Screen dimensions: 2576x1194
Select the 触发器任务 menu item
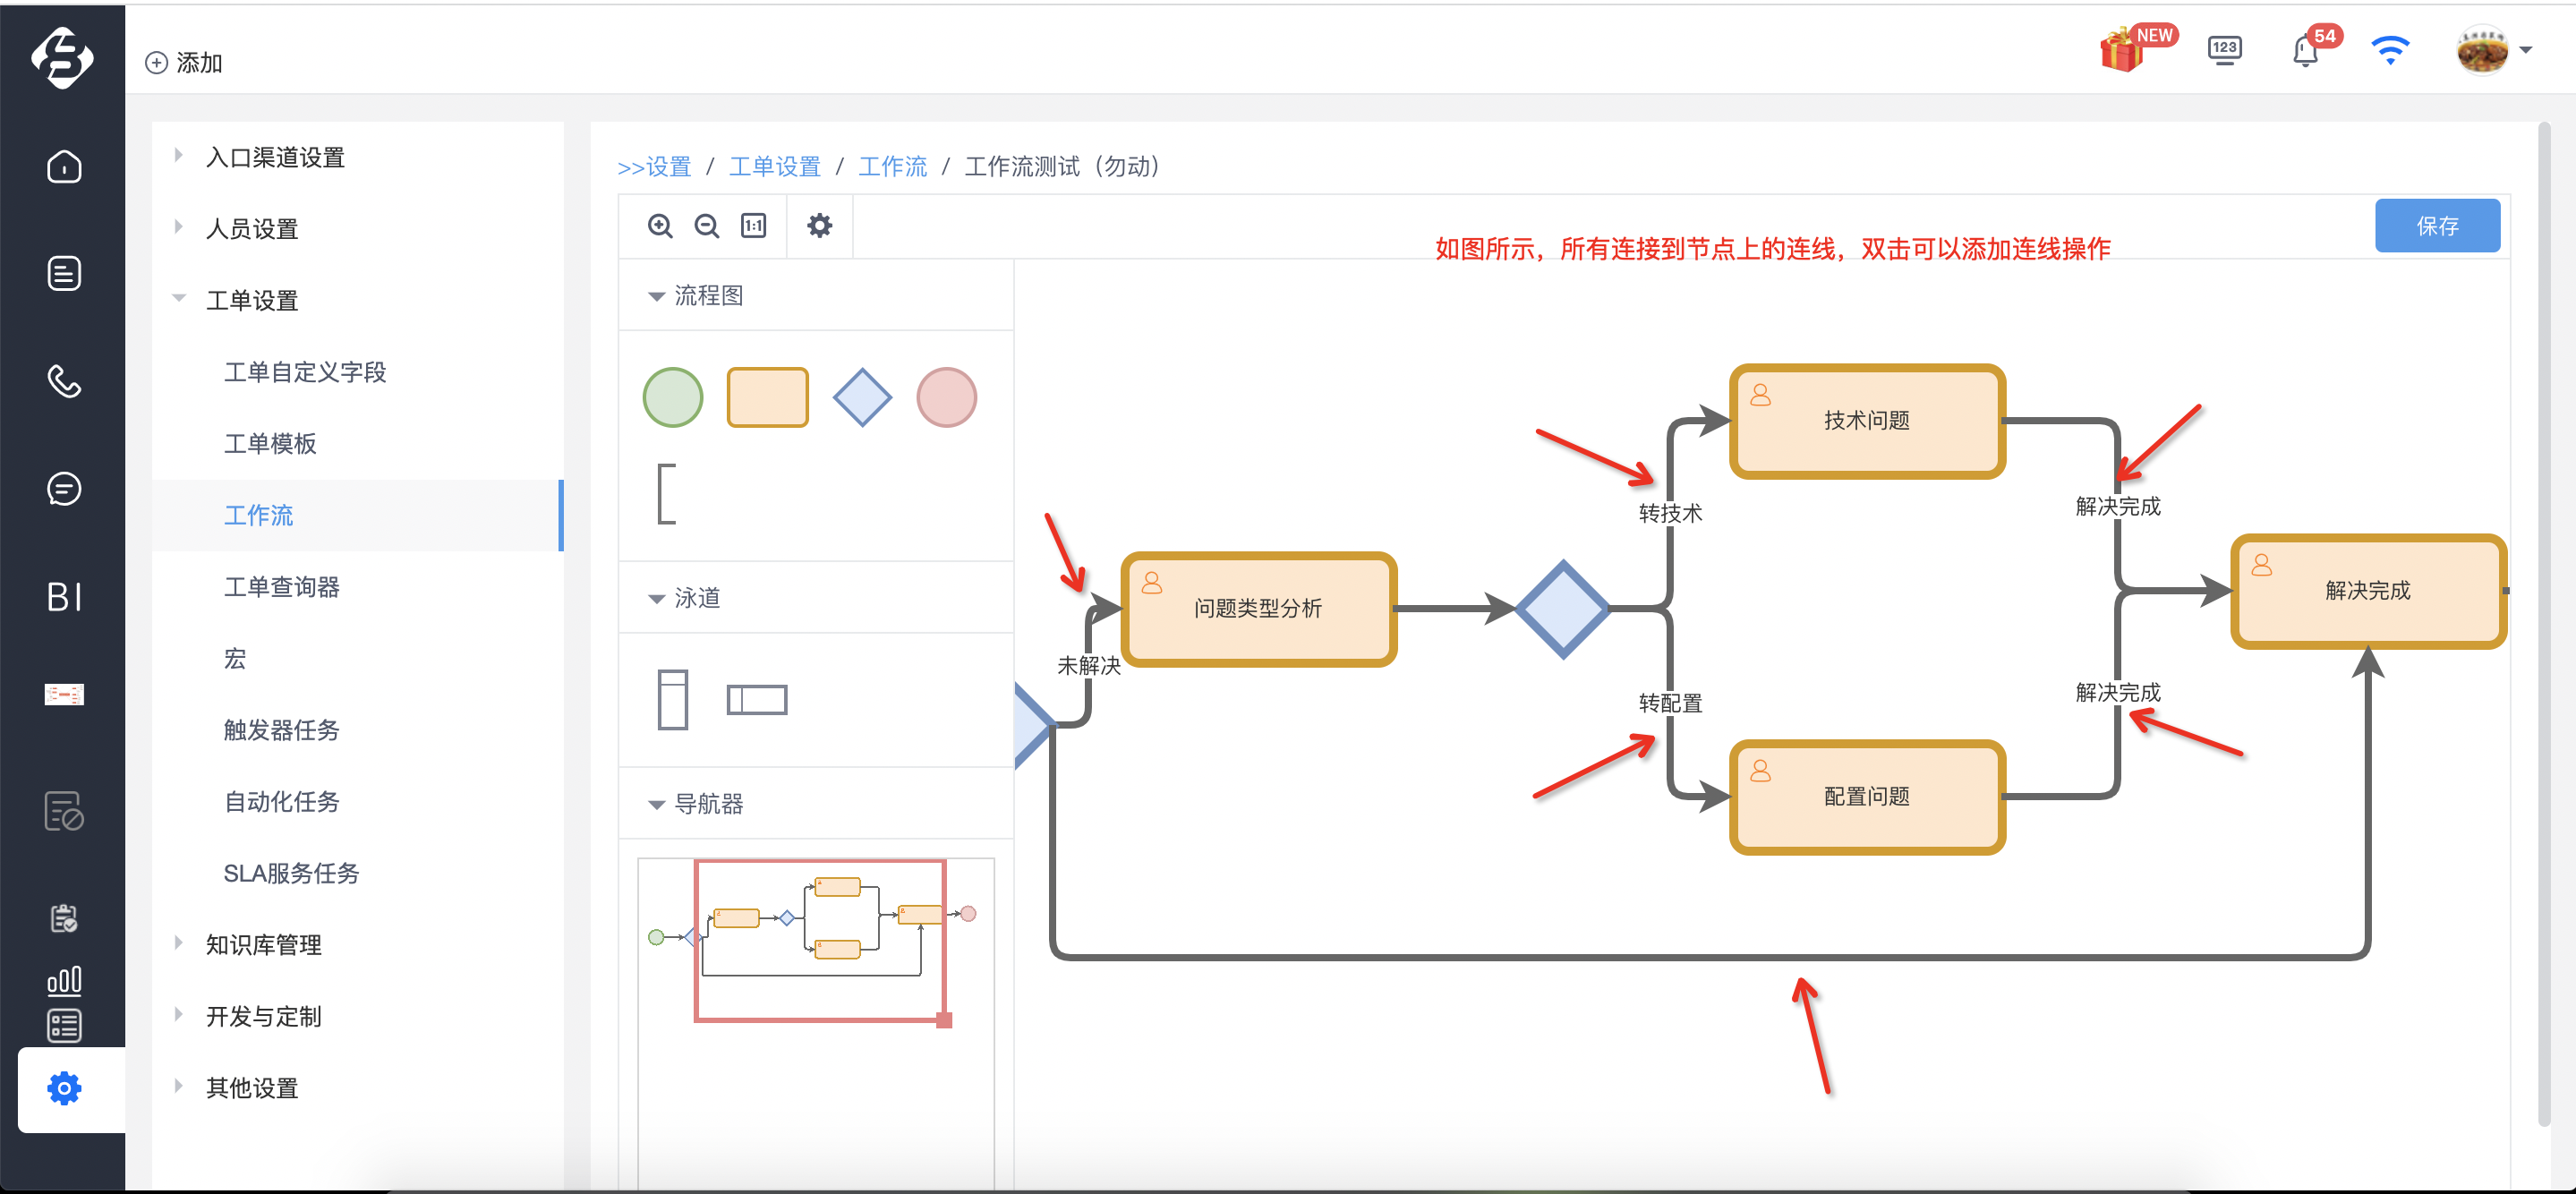coord(281,729)
